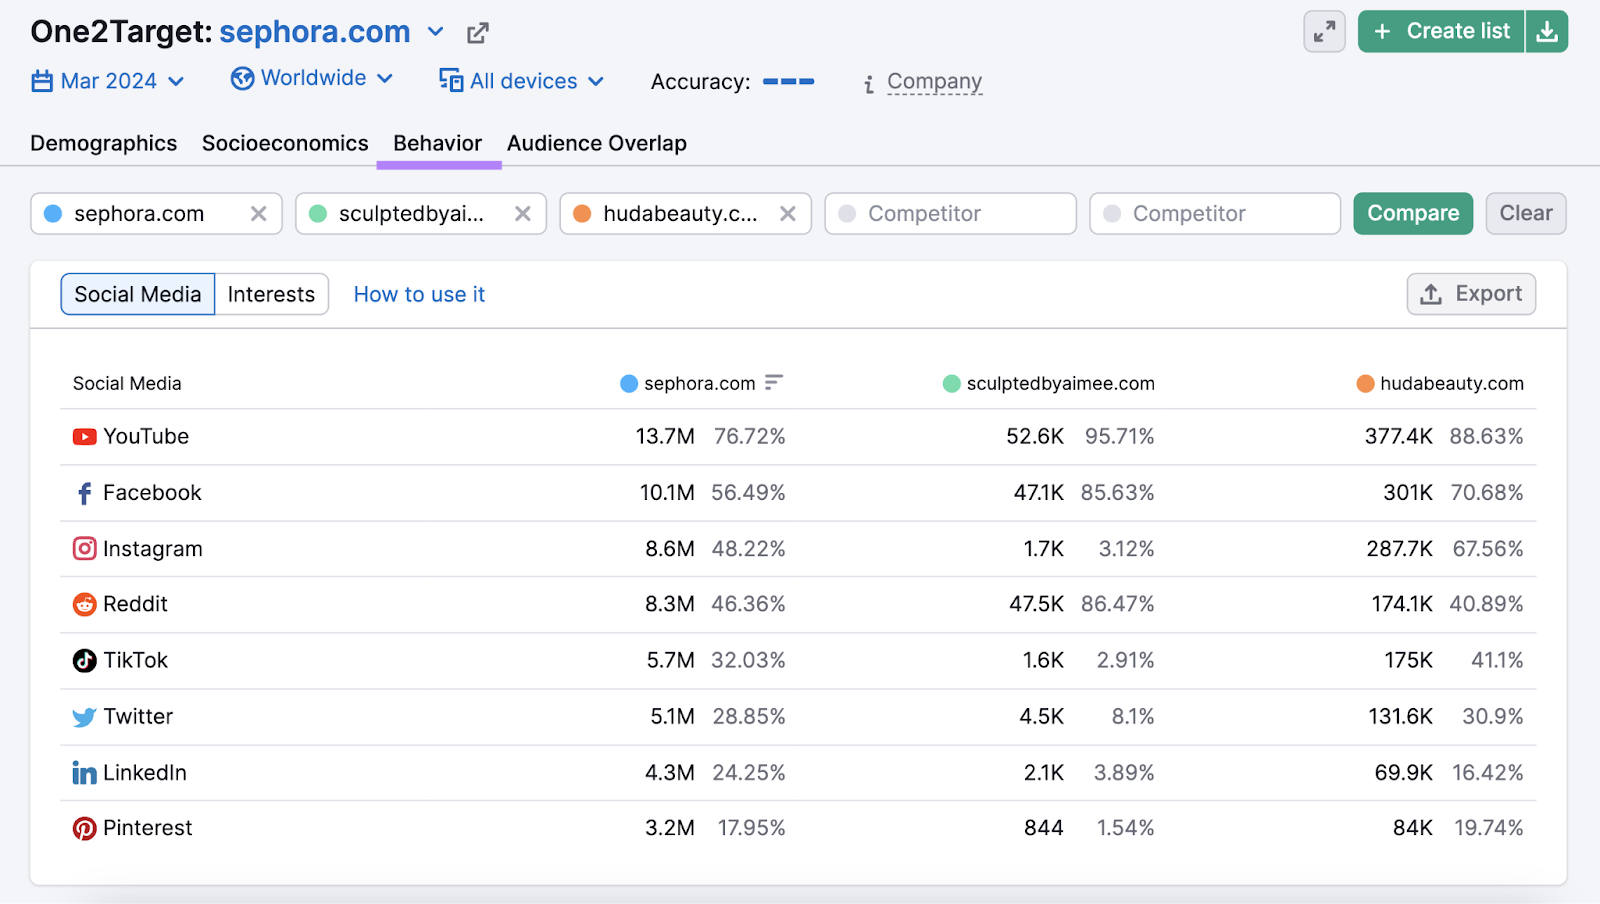Sort by the sephora.com column
Image resolution: width=1600 pixels, height=904 pixels.
(774, 382)
